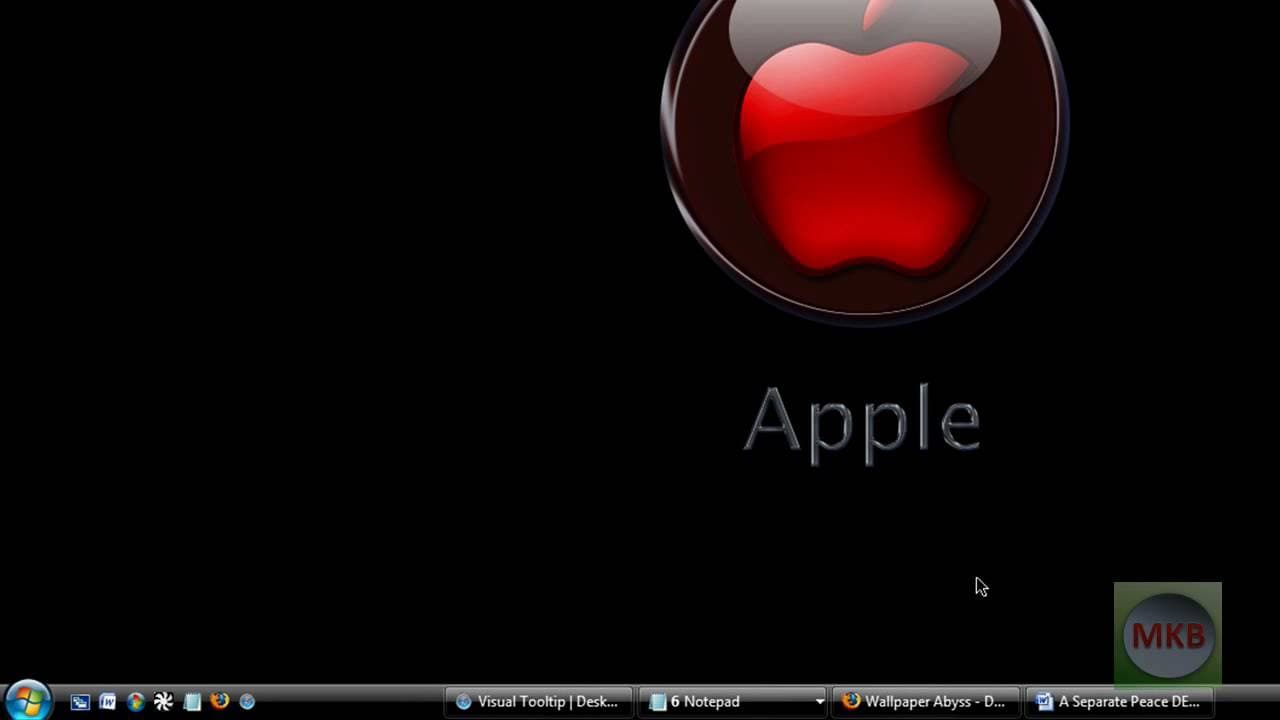
Task: Launch Safari compass icon in Quick Launch
Action: (247, 702)
